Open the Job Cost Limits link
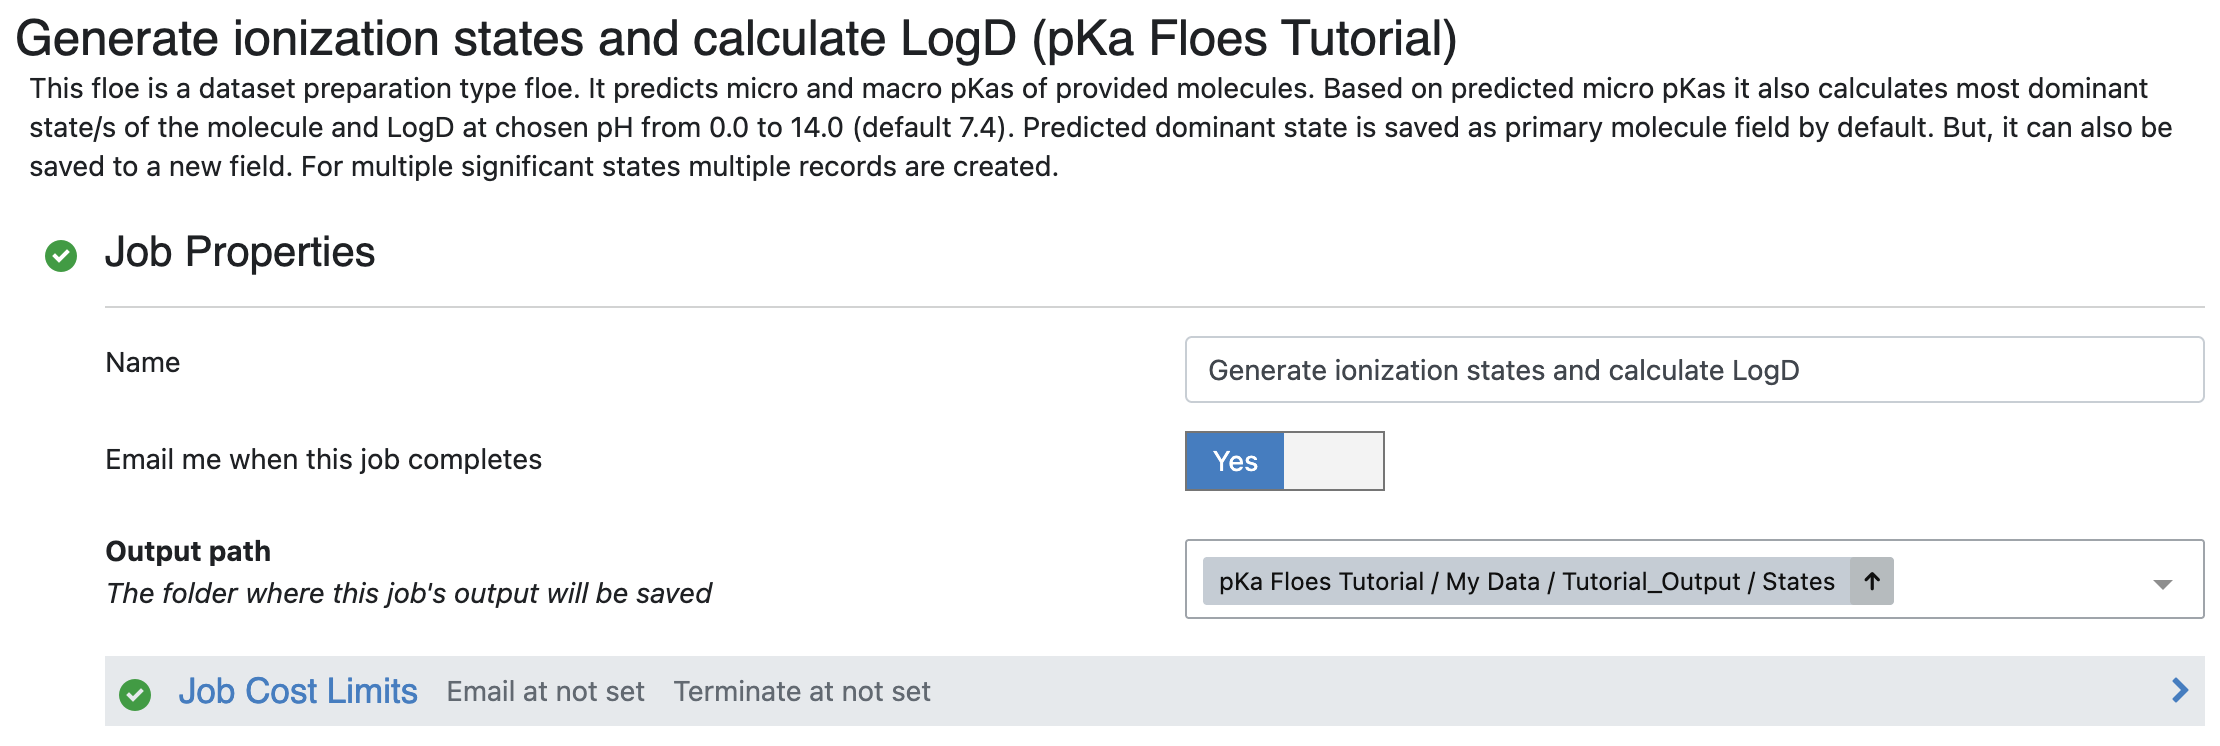This screenshot has height=746, width=2220. pos(298,691)
